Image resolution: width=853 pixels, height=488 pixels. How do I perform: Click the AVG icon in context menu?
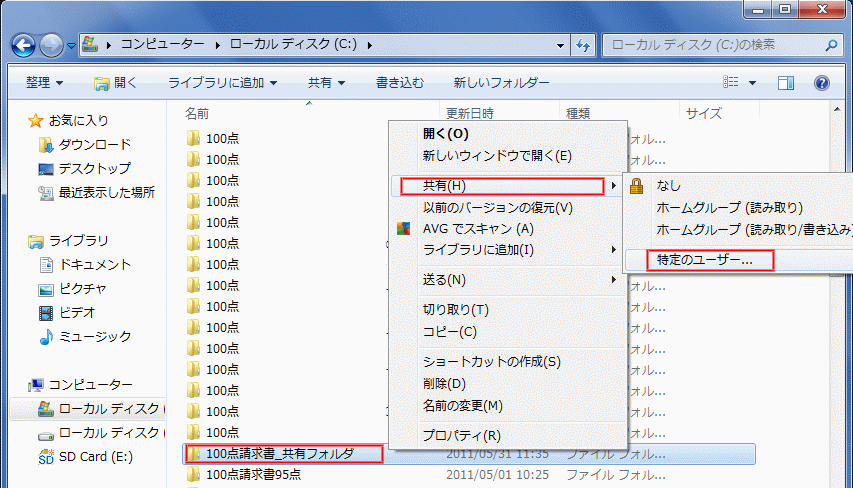403,228
